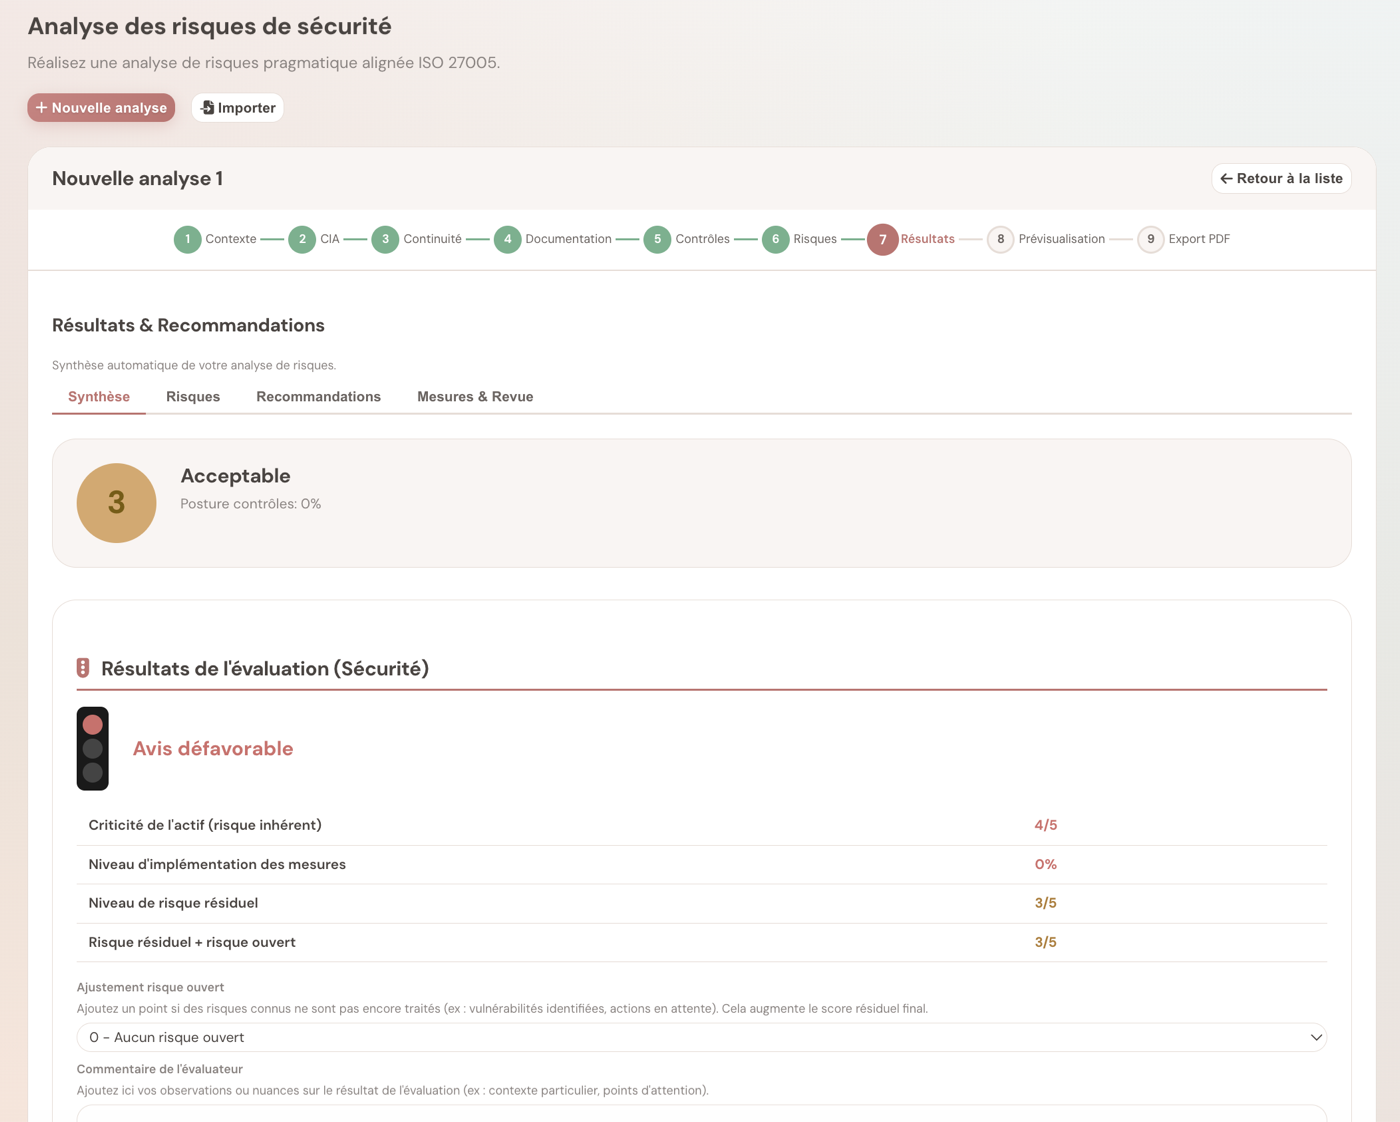
Task: Click the Importer button
Action: click(x=238, y=108)
